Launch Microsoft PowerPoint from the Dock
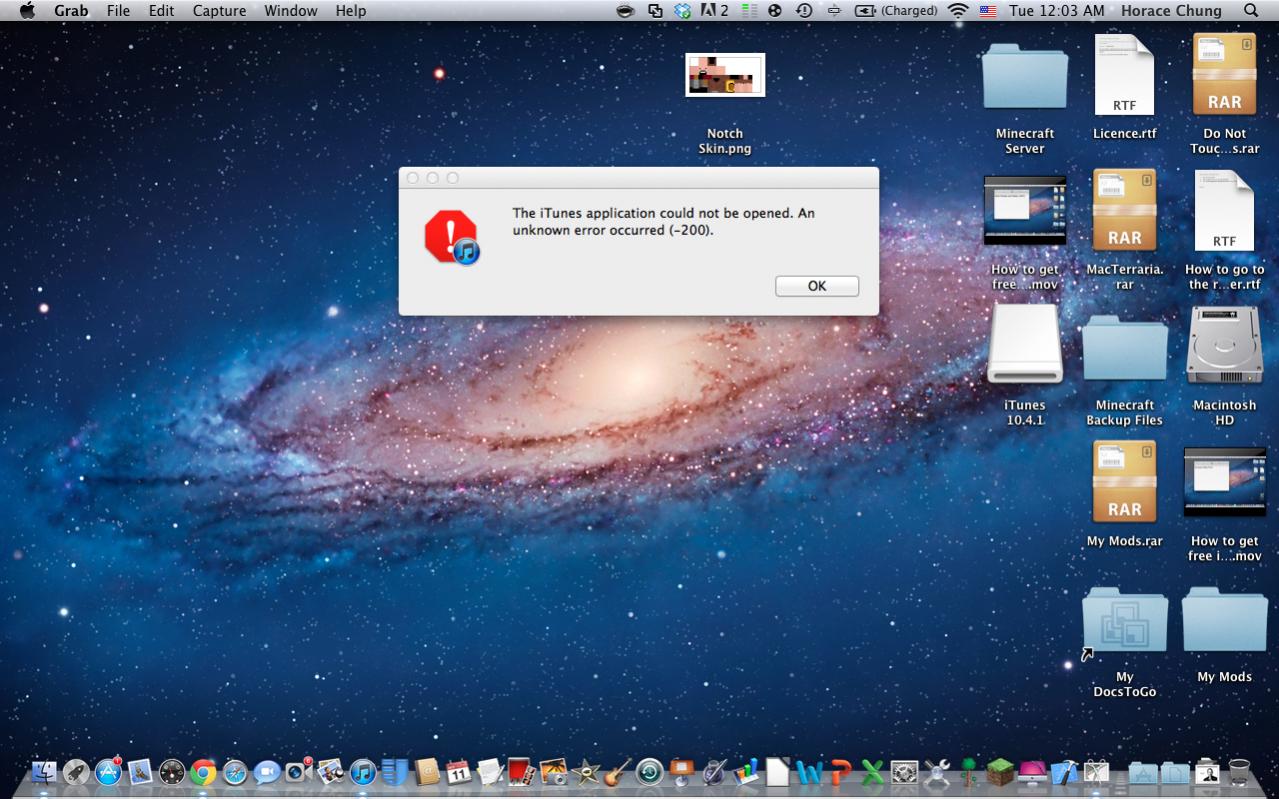 click(841, 772)
